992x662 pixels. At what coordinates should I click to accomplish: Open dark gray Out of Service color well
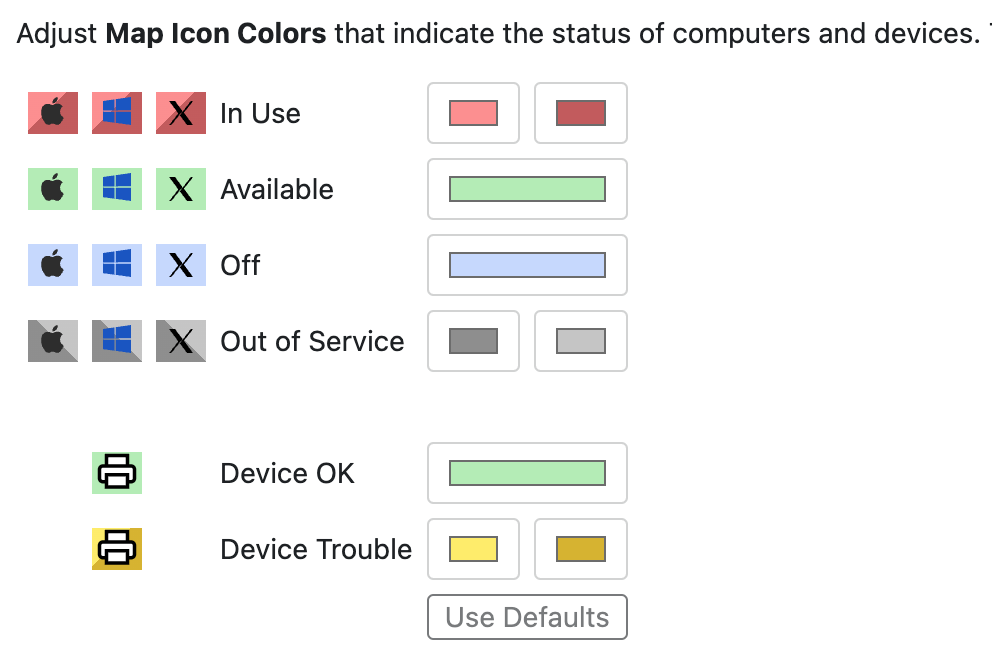click(x=473, y=341)
